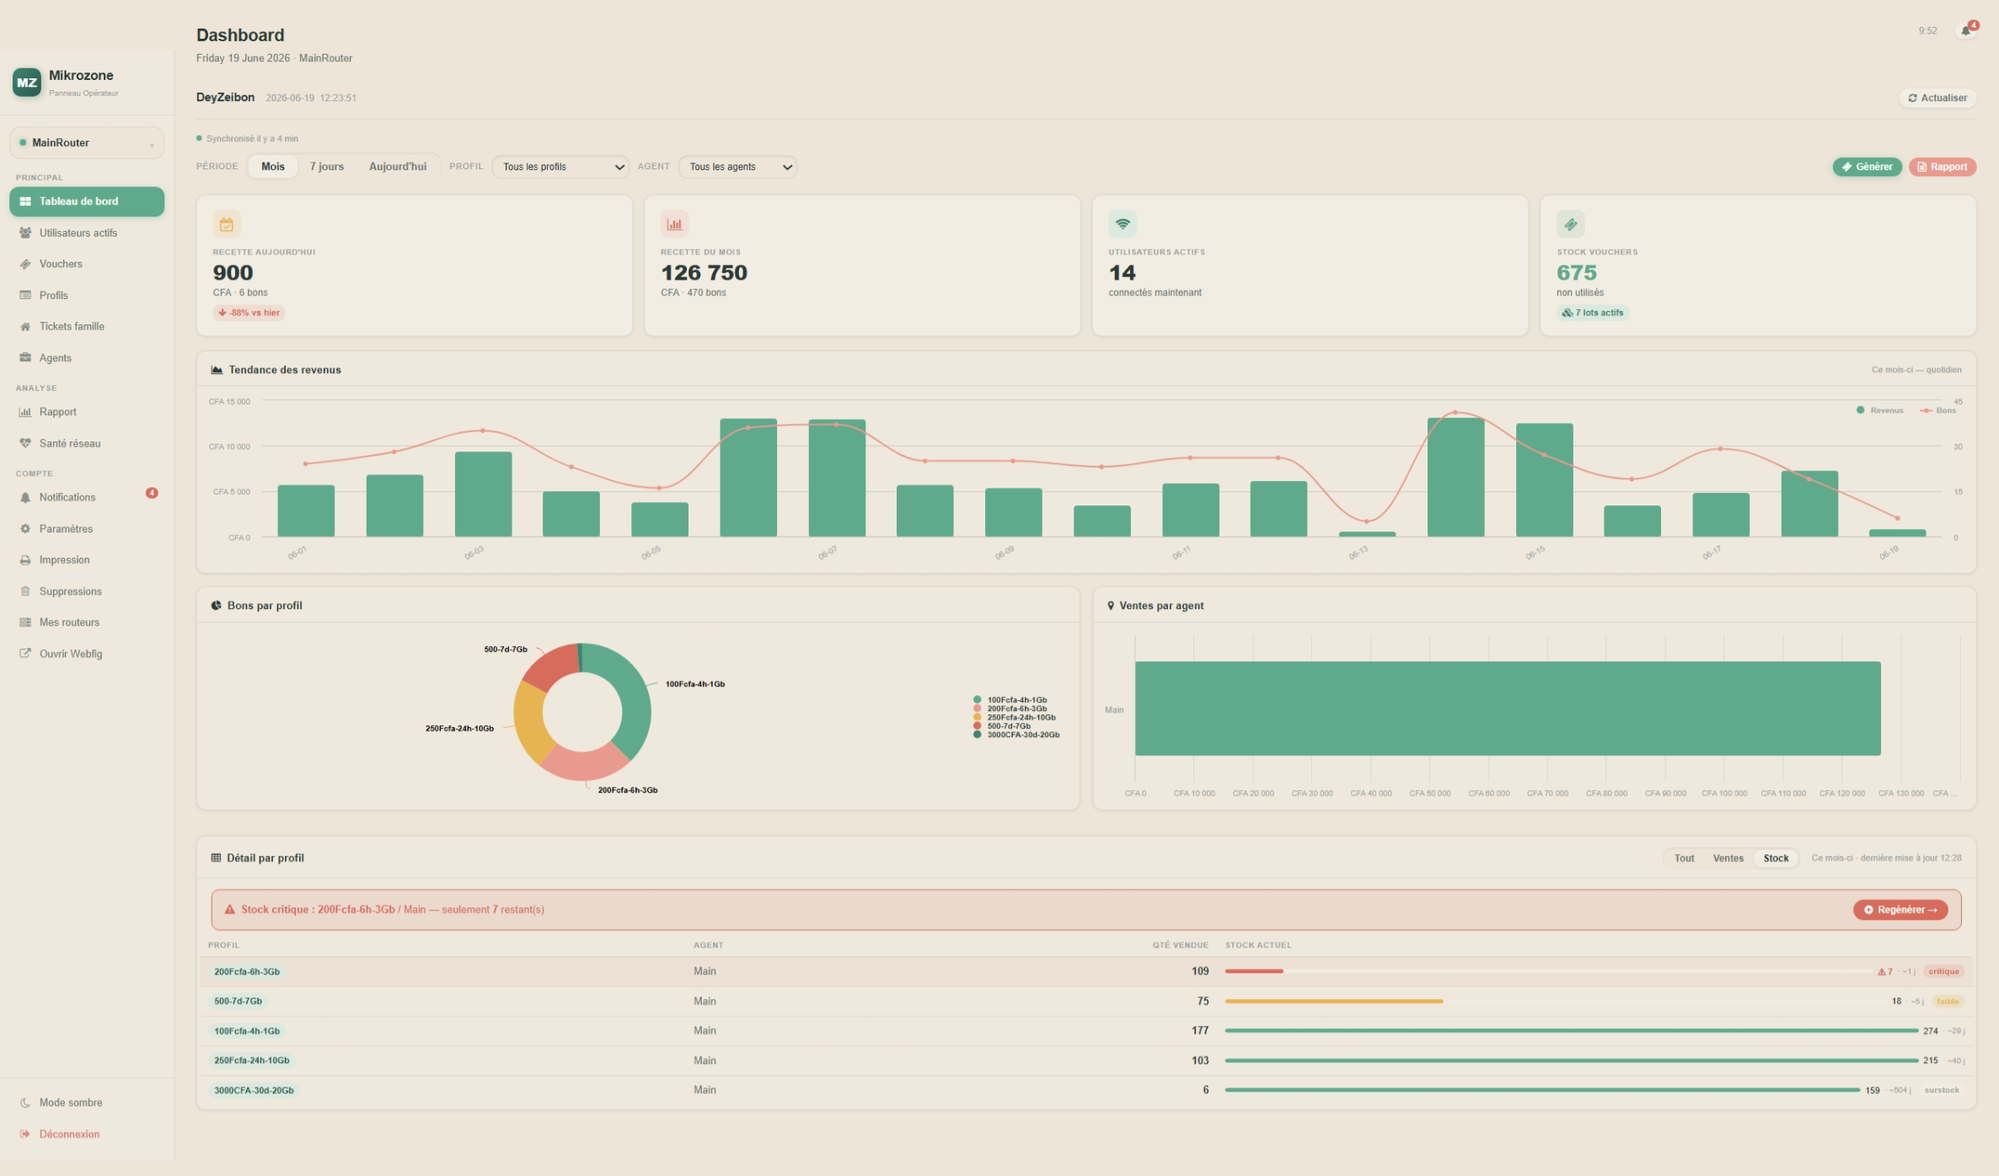
Task: Click the Santé réseau heartbeat icon
Action: point(25,443)
